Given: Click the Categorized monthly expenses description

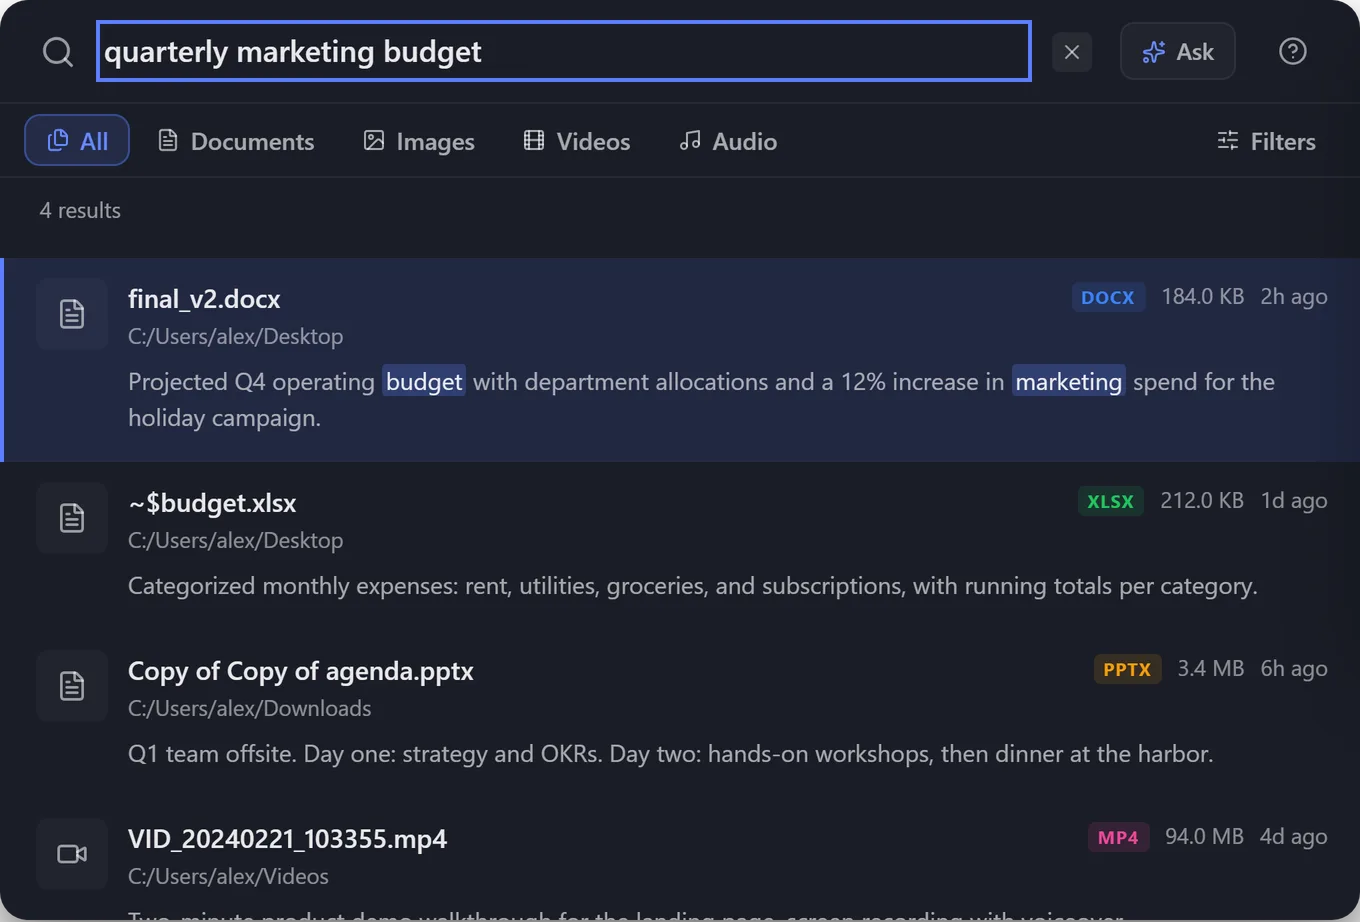Looking at the screenshot, I should [693, 586].
